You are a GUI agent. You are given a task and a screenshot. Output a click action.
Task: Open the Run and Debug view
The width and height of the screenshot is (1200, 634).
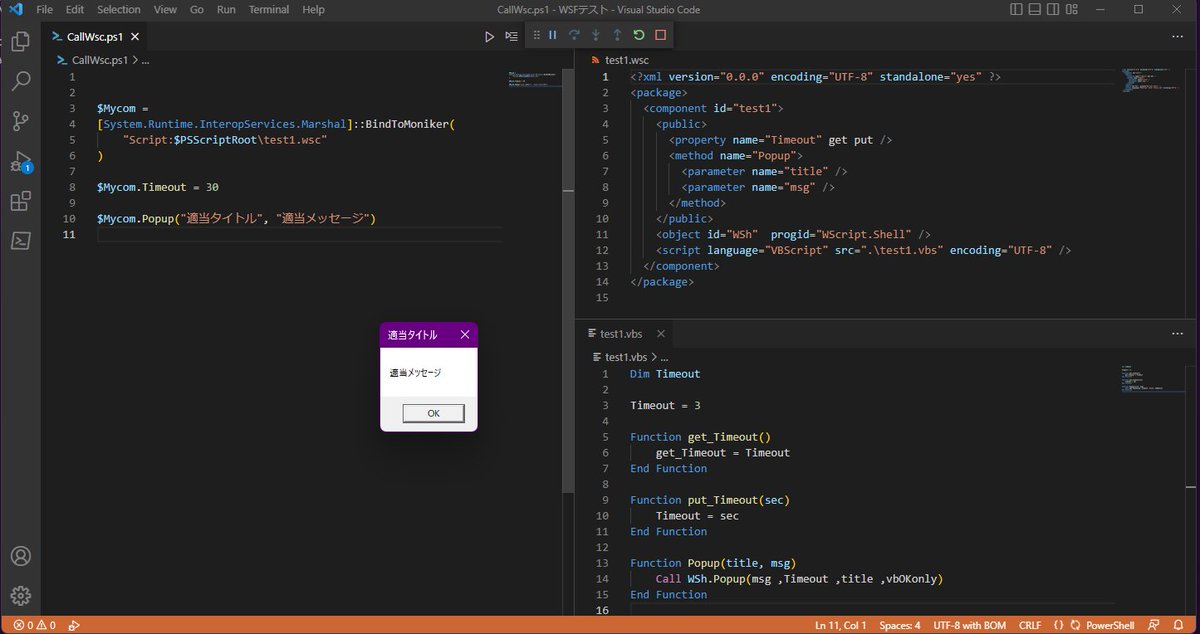(x=20, y=162)
